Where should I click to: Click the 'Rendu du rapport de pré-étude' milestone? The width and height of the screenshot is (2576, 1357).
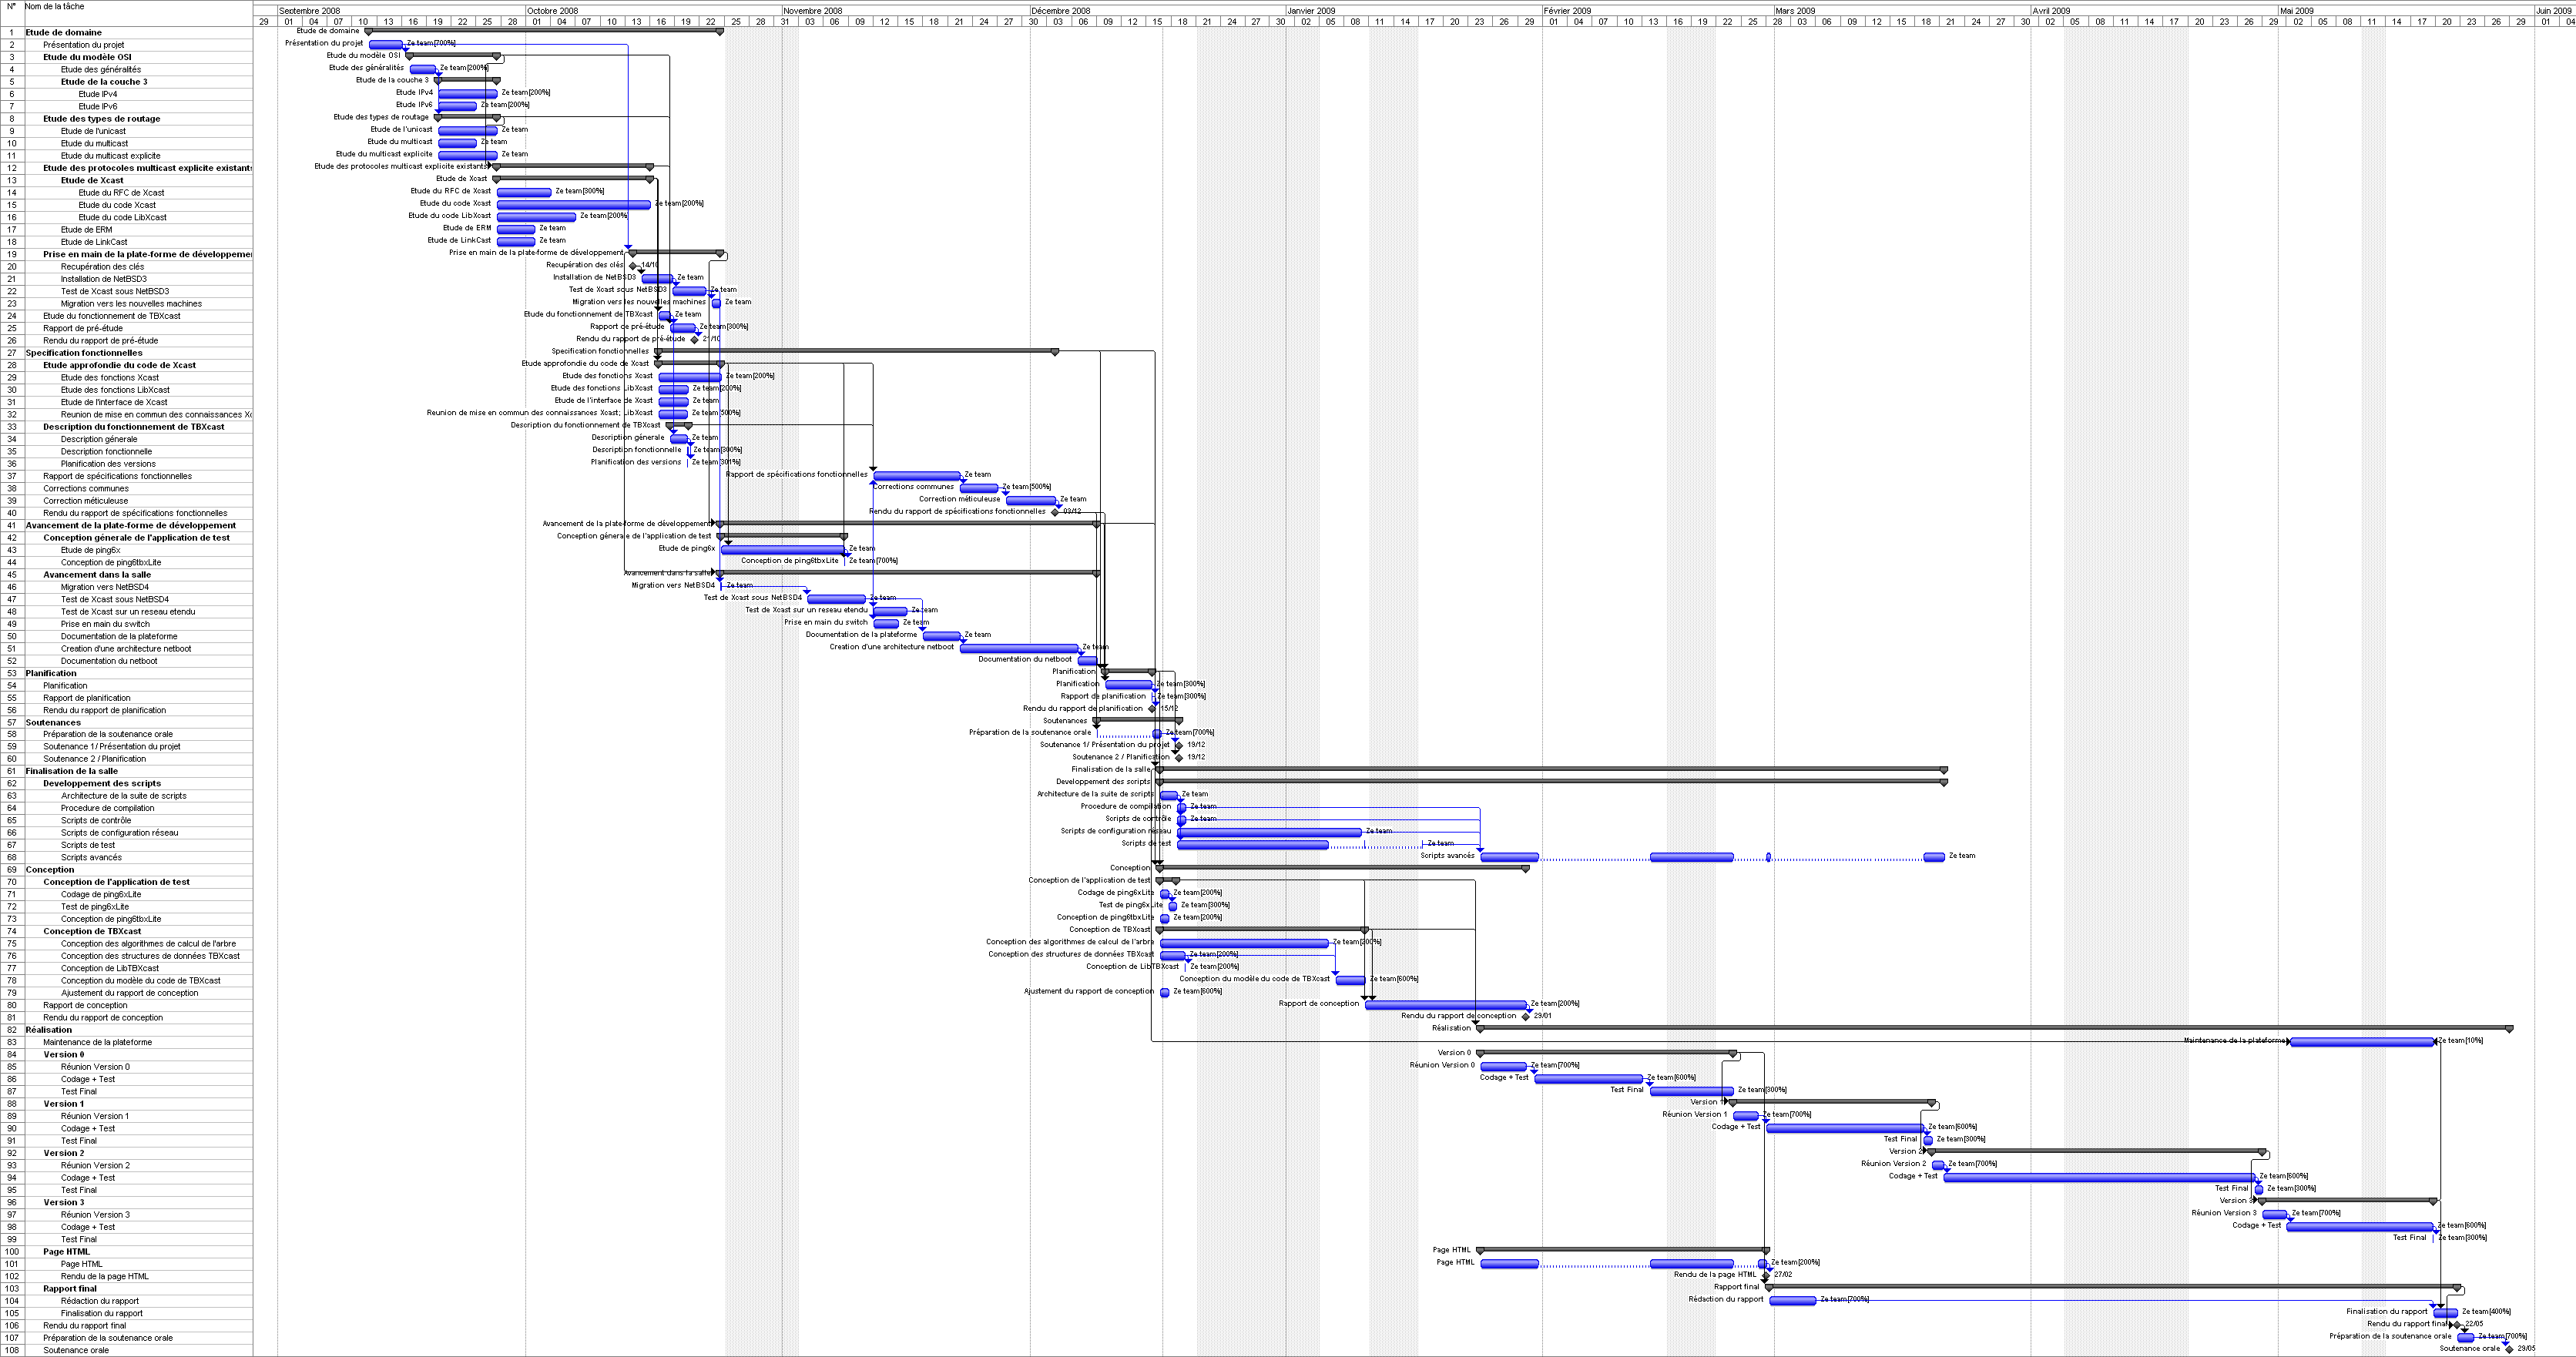click(695, 340)
